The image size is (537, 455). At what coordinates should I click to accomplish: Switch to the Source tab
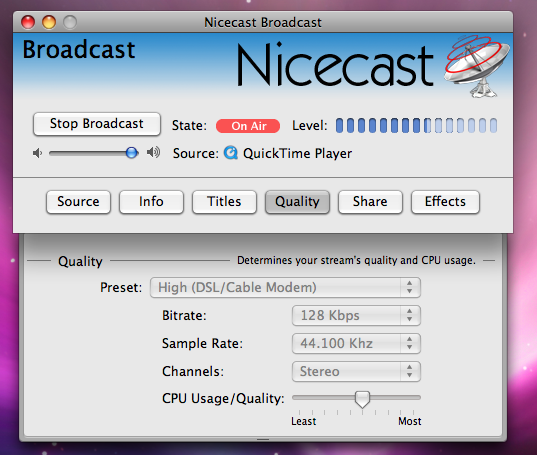(x=78, y=202)
